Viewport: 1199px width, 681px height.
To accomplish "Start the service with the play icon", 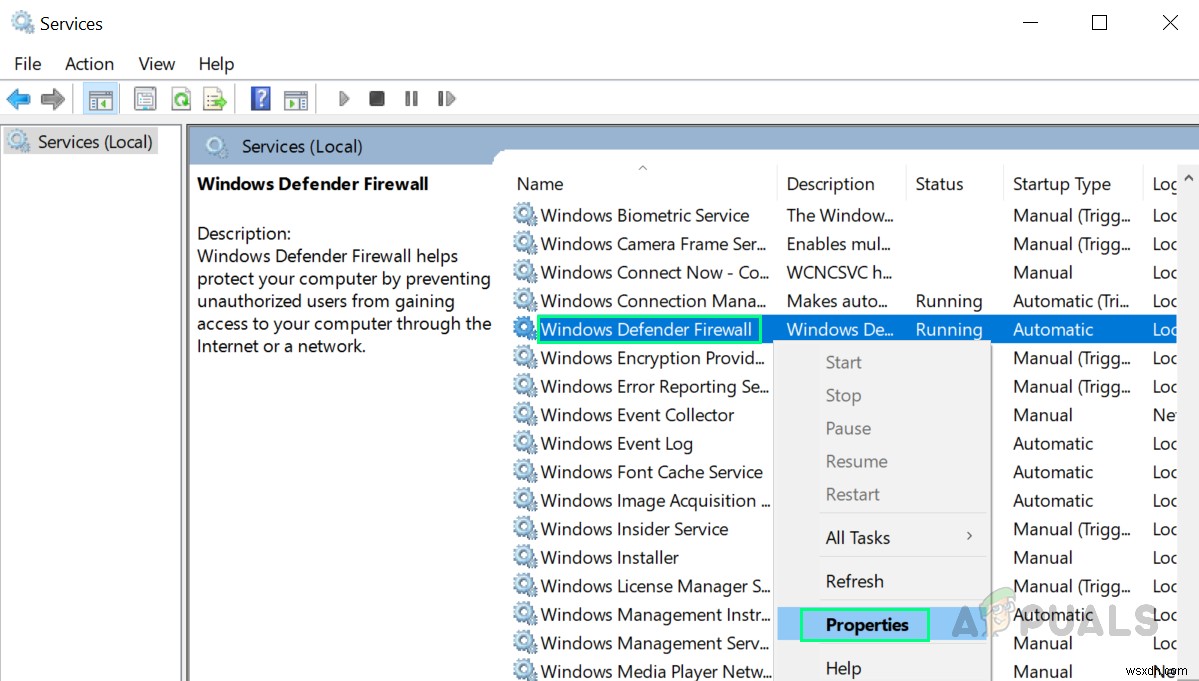I will pos(343,98).
